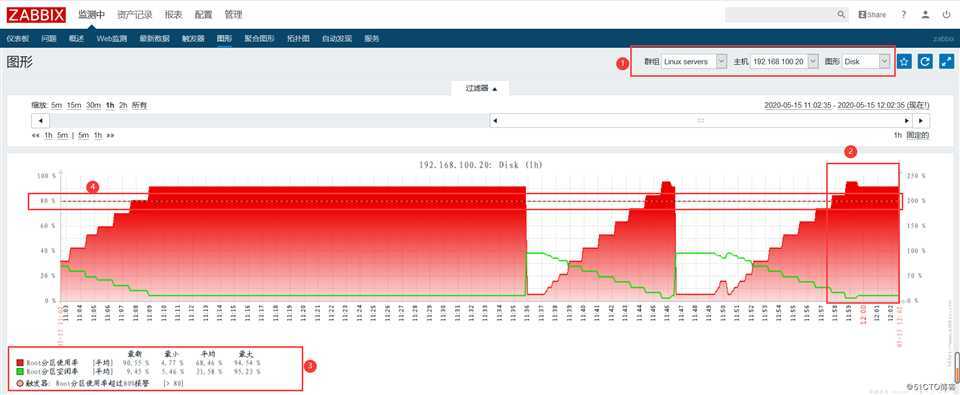Open the 资产记录 main menu
960x395 pixels.
pos(134,15)
